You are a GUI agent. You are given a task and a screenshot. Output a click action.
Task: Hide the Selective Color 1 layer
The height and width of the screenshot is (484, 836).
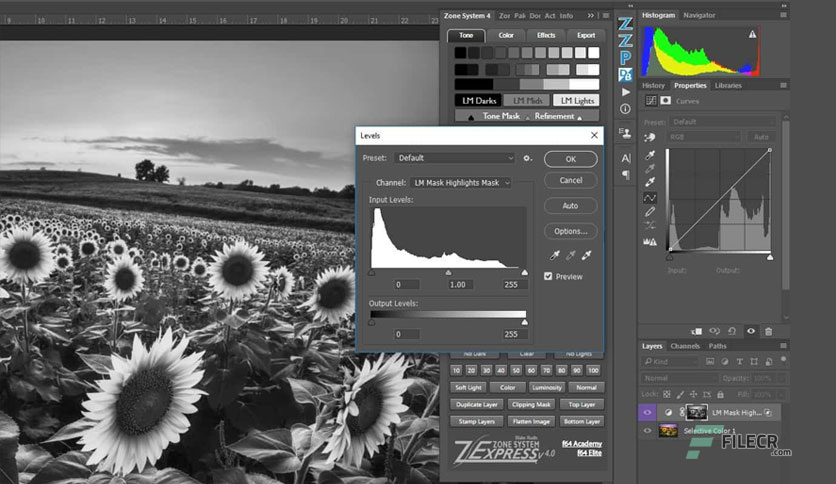[647, 431]
